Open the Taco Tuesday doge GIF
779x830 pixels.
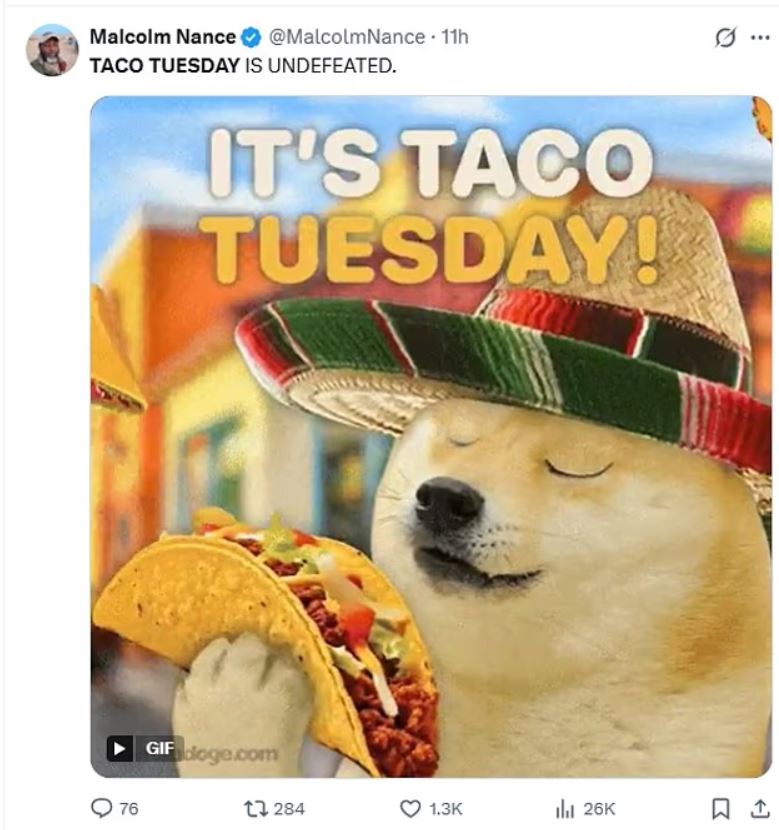(x=431, y=436)
